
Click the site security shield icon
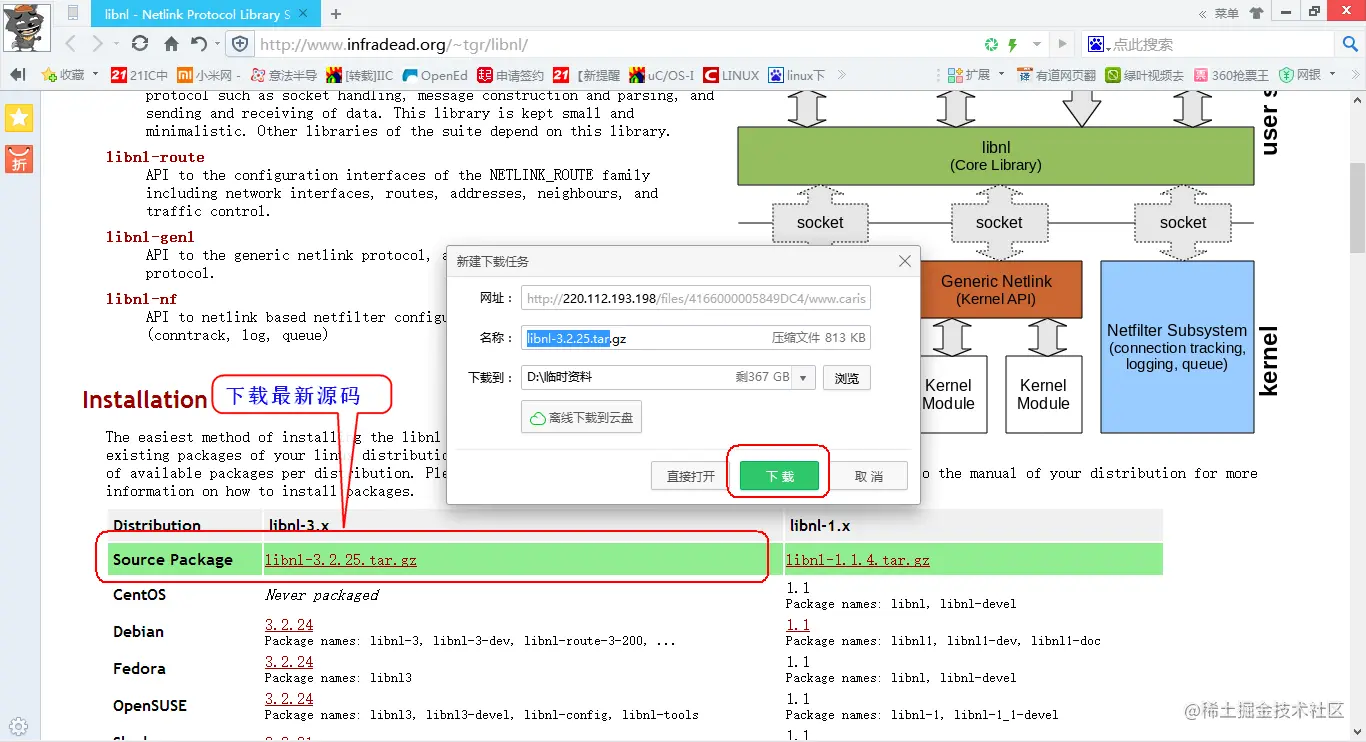tap(240, 44)
